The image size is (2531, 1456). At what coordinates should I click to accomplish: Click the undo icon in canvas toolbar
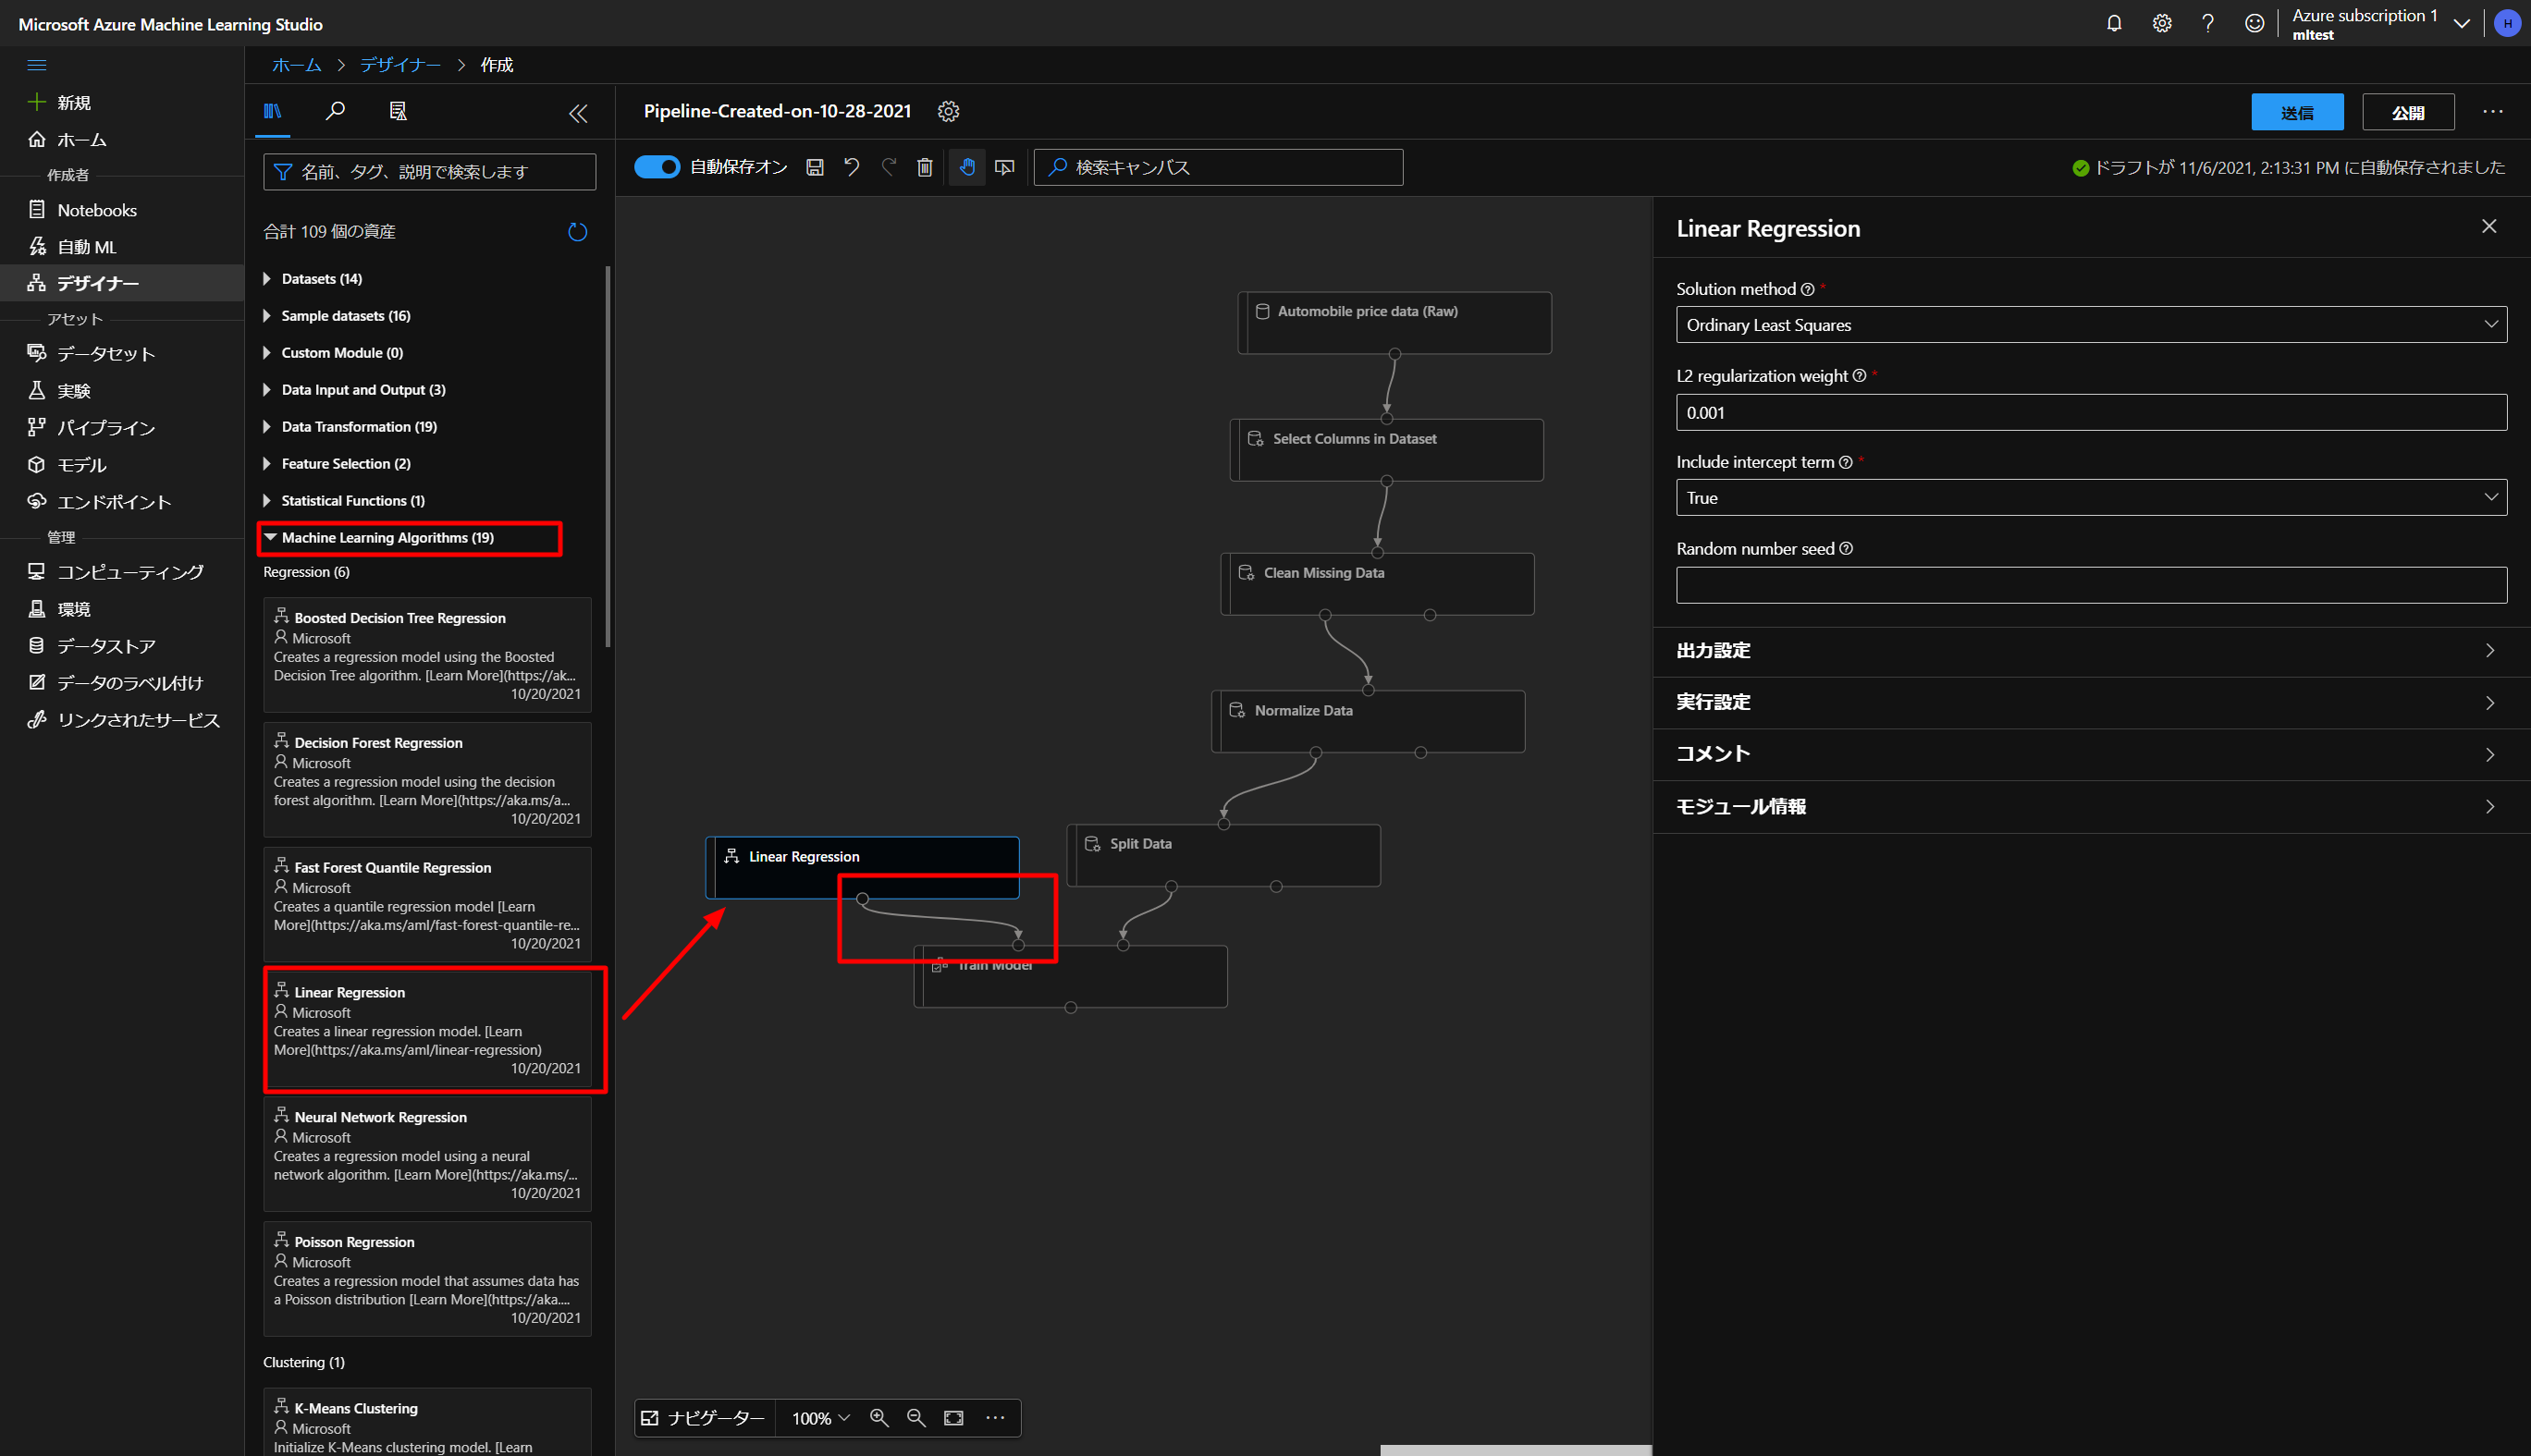[852, 167]
